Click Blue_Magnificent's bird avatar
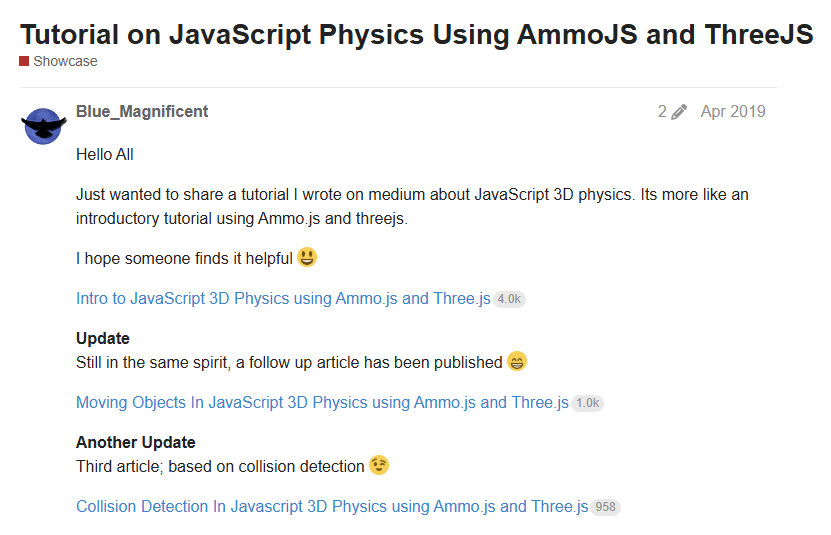 (x=44, y=126)
